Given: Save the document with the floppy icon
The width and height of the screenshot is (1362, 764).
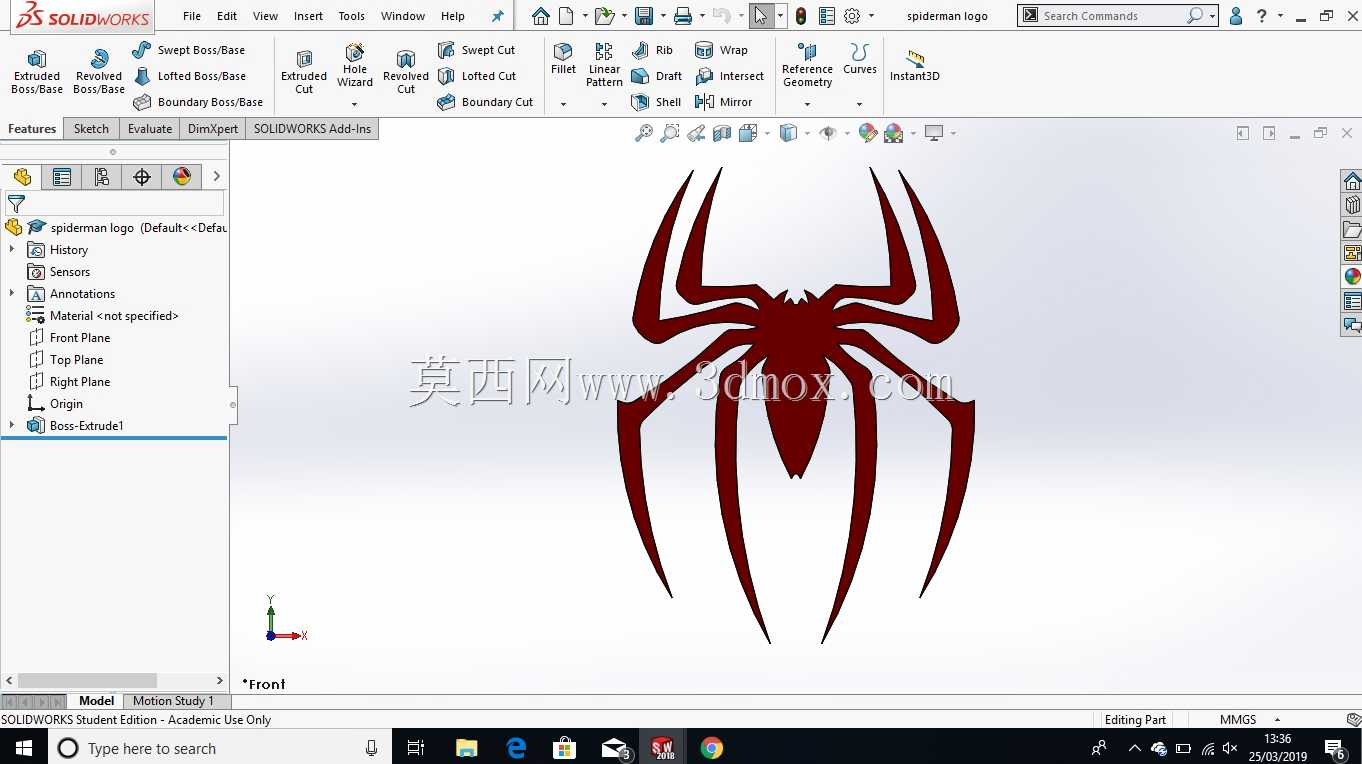Looking at the screenshot, I should point(644,16).
